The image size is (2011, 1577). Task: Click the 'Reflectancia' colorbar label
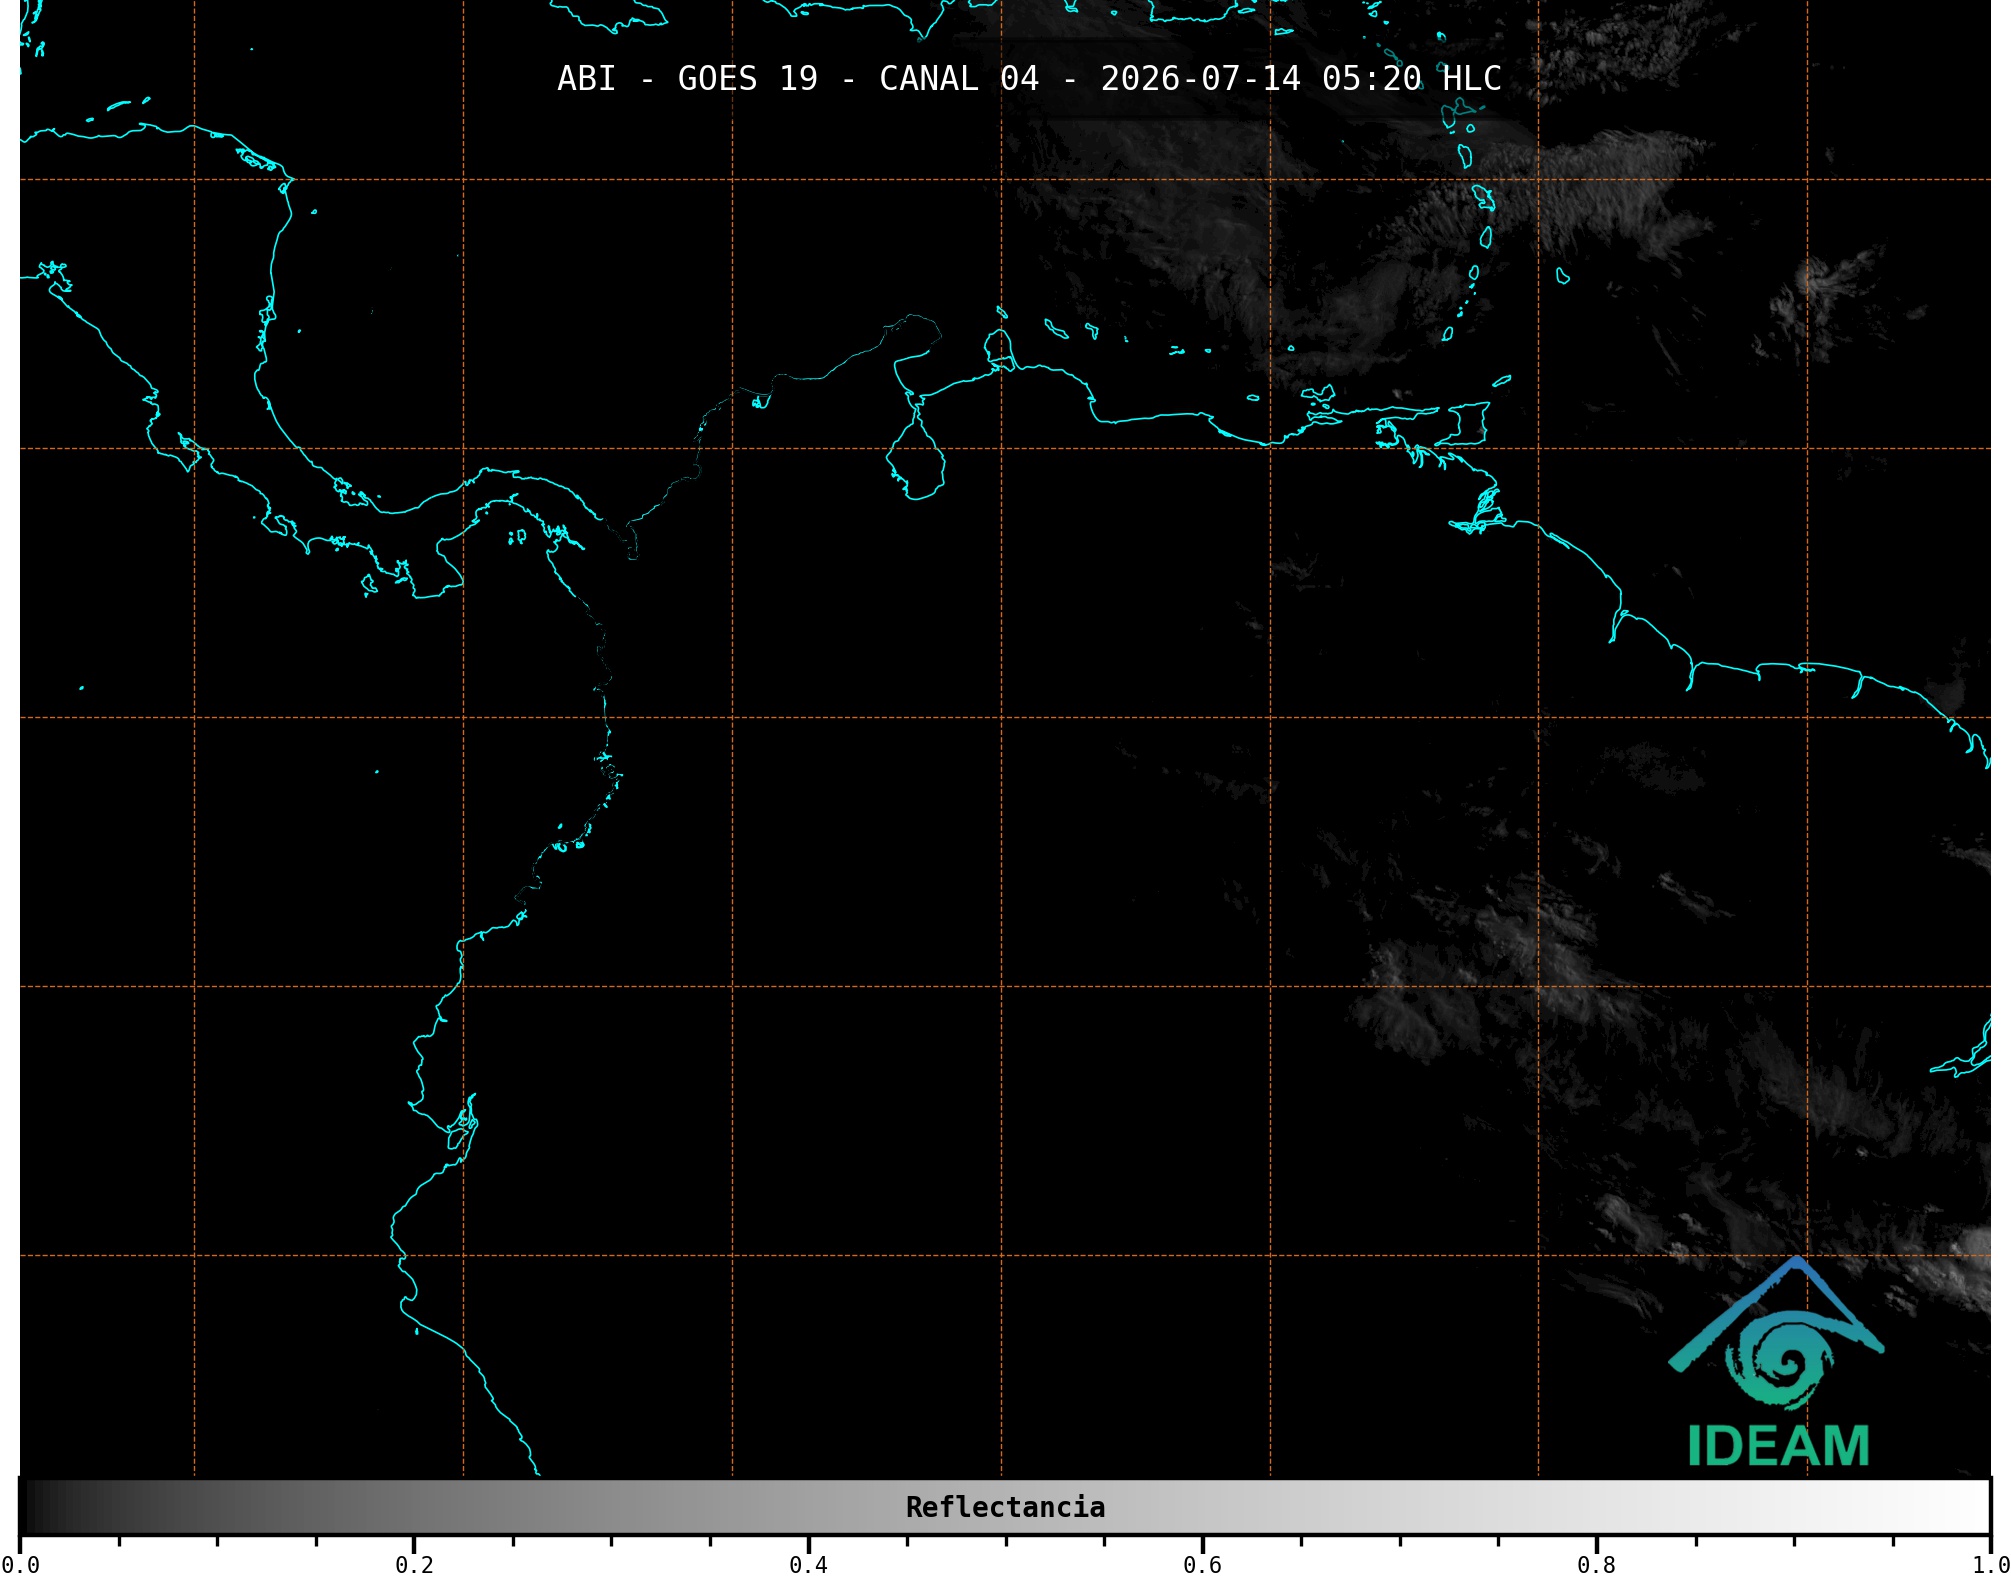point(1005,1507)
